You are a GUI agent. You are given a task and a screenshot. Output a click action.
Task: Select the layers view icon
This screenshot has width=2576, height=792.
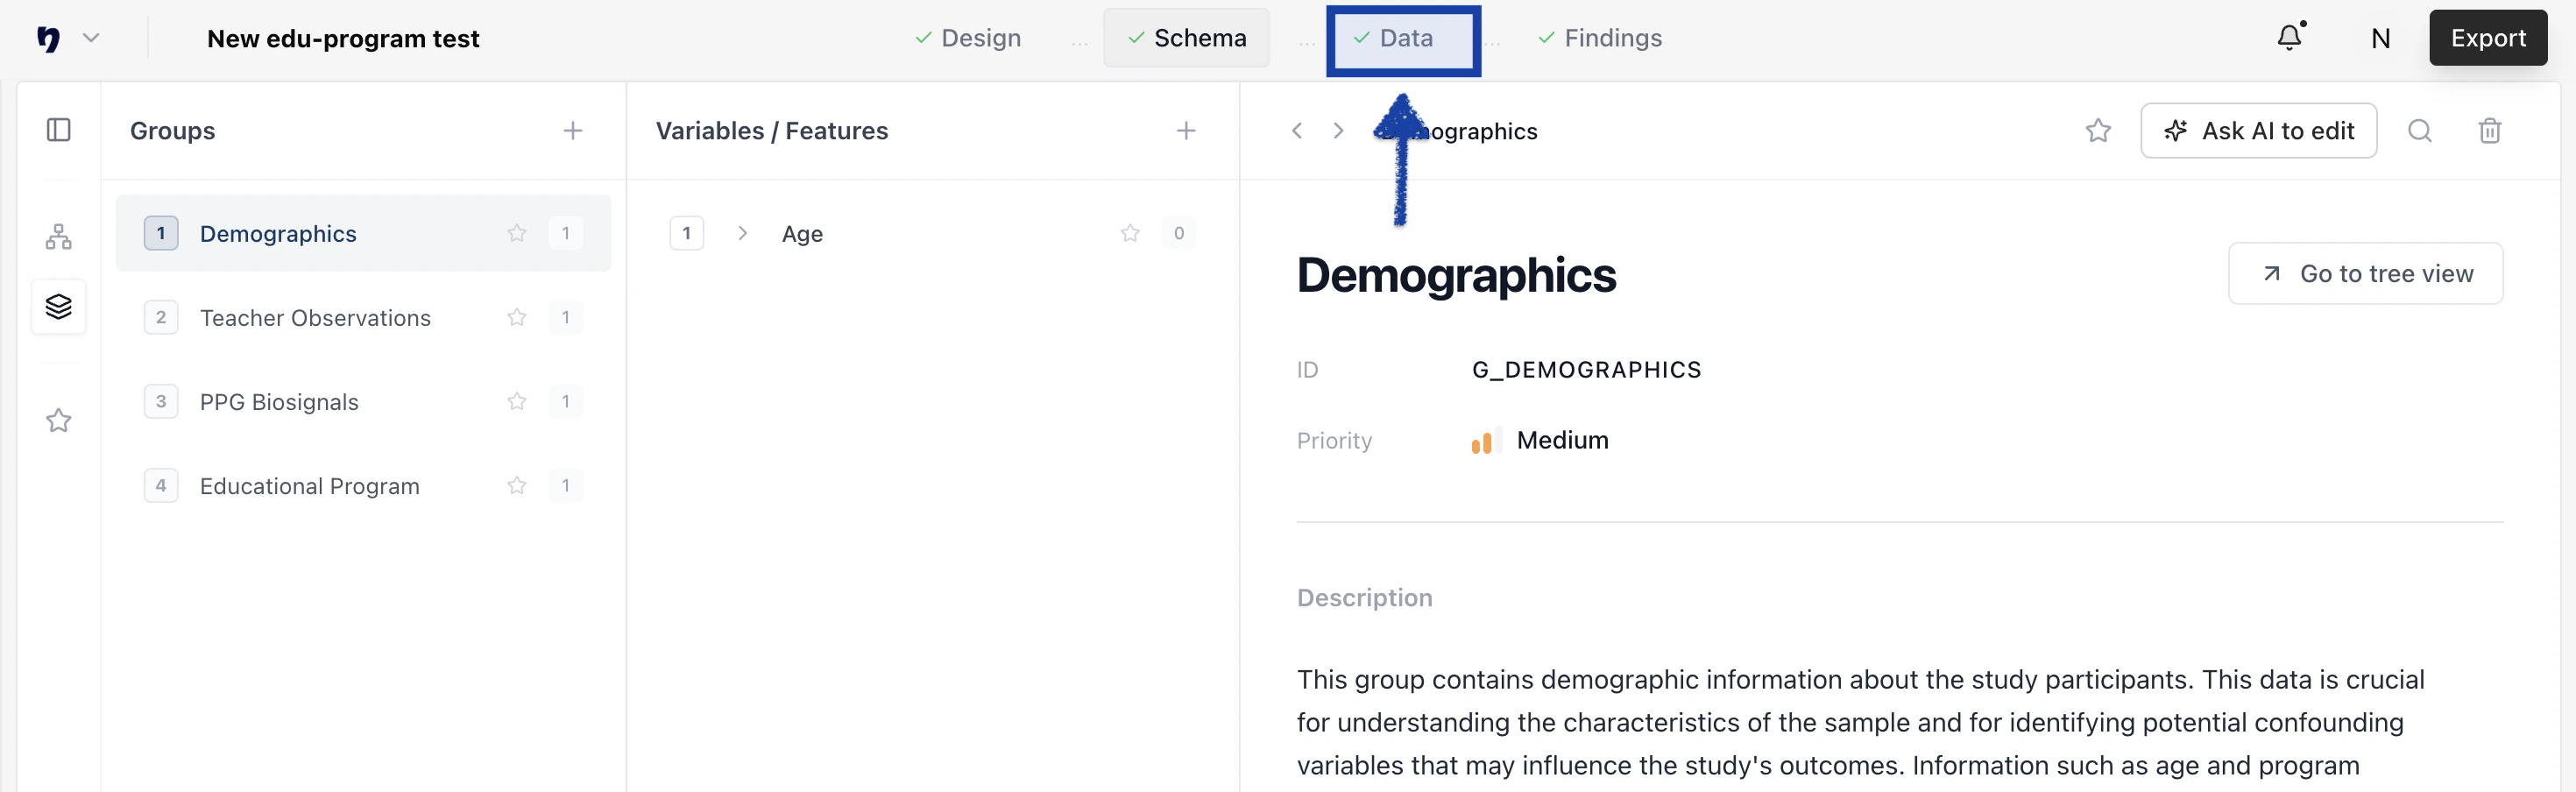59,306
